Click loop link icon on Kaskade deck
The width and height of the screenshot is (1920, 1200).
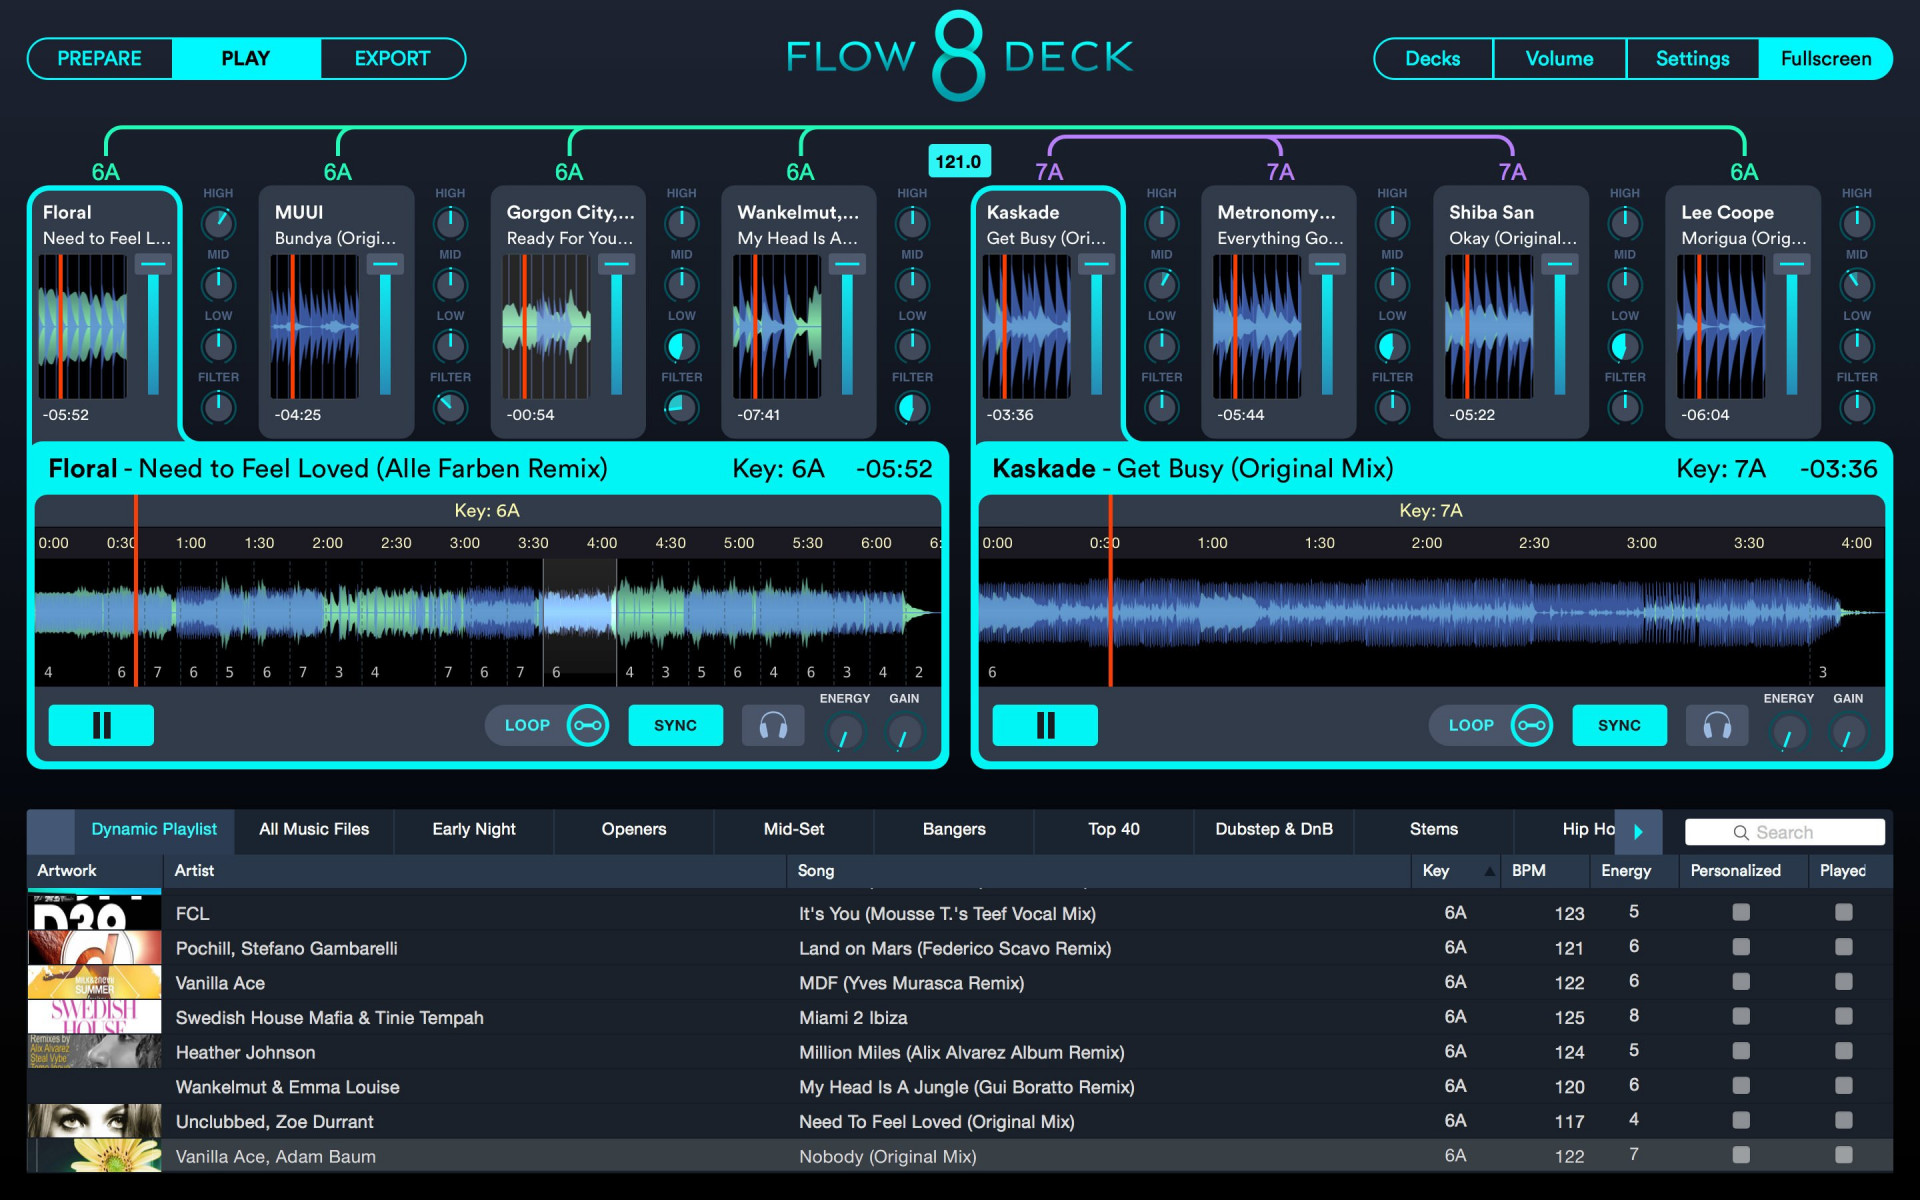coord(1532,725)
